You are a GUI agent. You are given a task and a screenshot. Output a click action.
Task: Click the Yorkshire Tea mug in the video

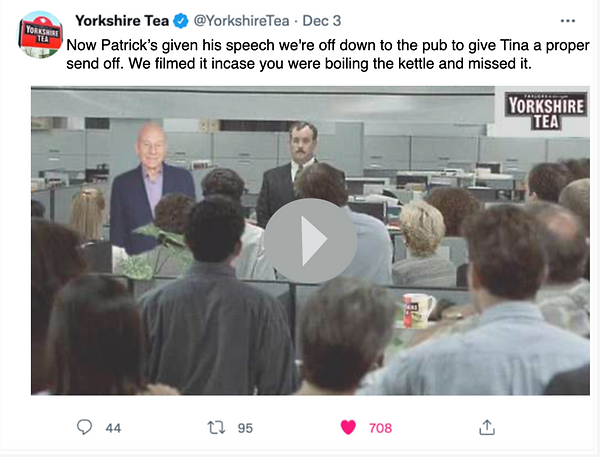click(418, 311)
